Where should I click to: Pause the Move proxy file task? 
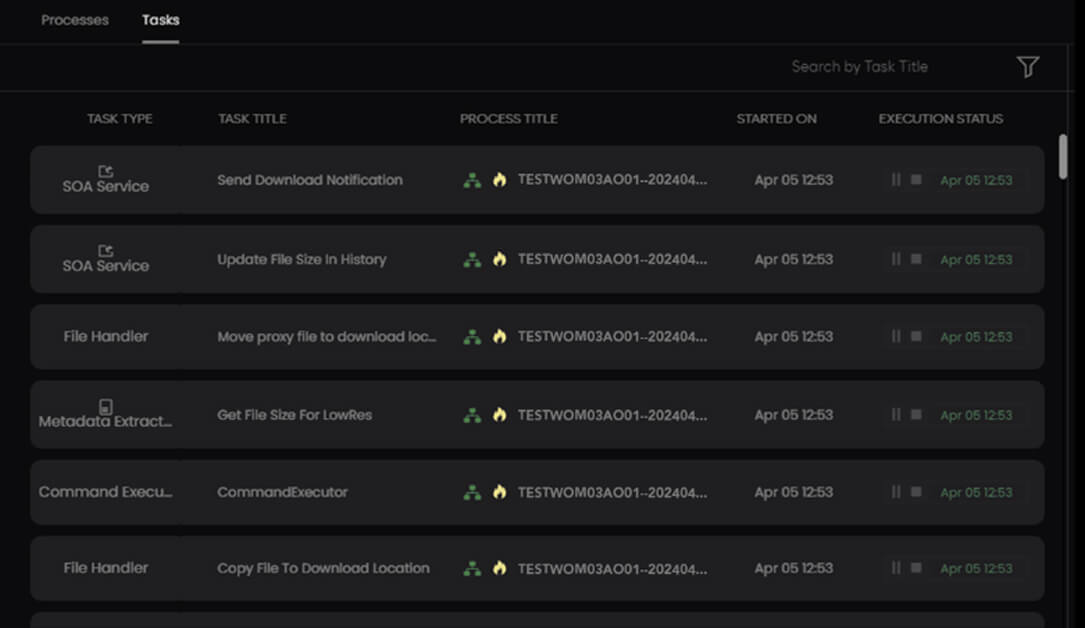(x=896, y=336)
